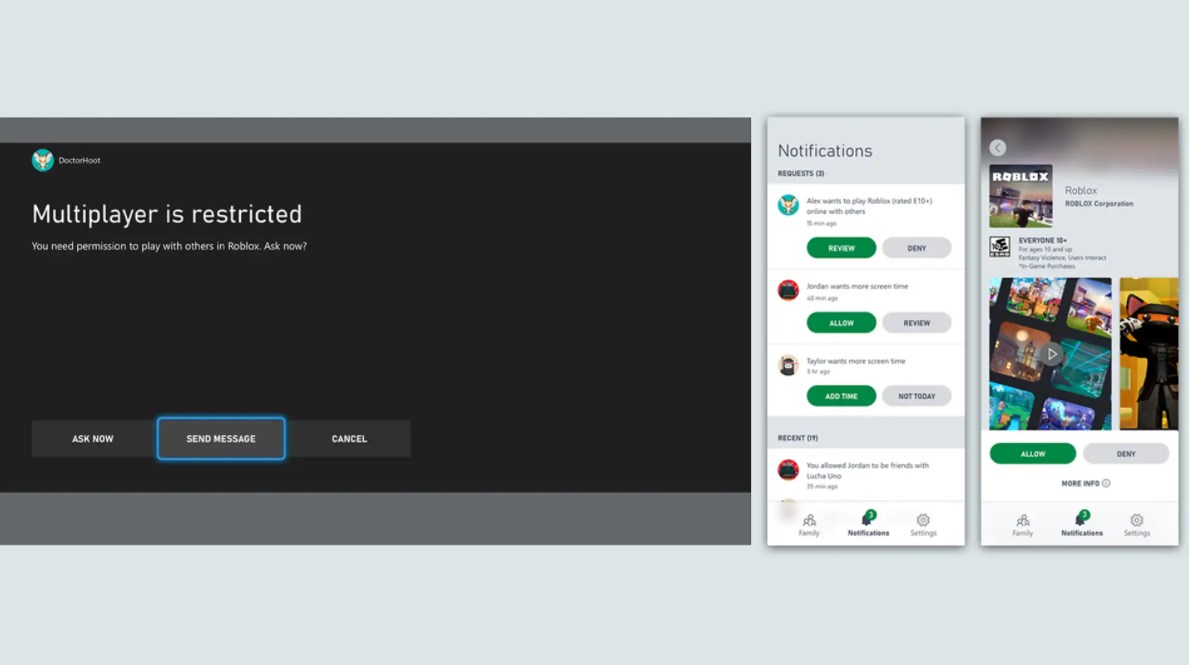Select the Notifications tab on the Roblox detail screen
This screenshot has width=1189, height=665.
point(1082,524)
